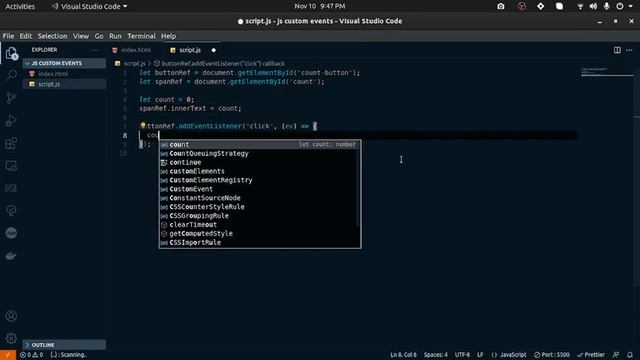Open the clock and calendar

(x=320, y=6)
